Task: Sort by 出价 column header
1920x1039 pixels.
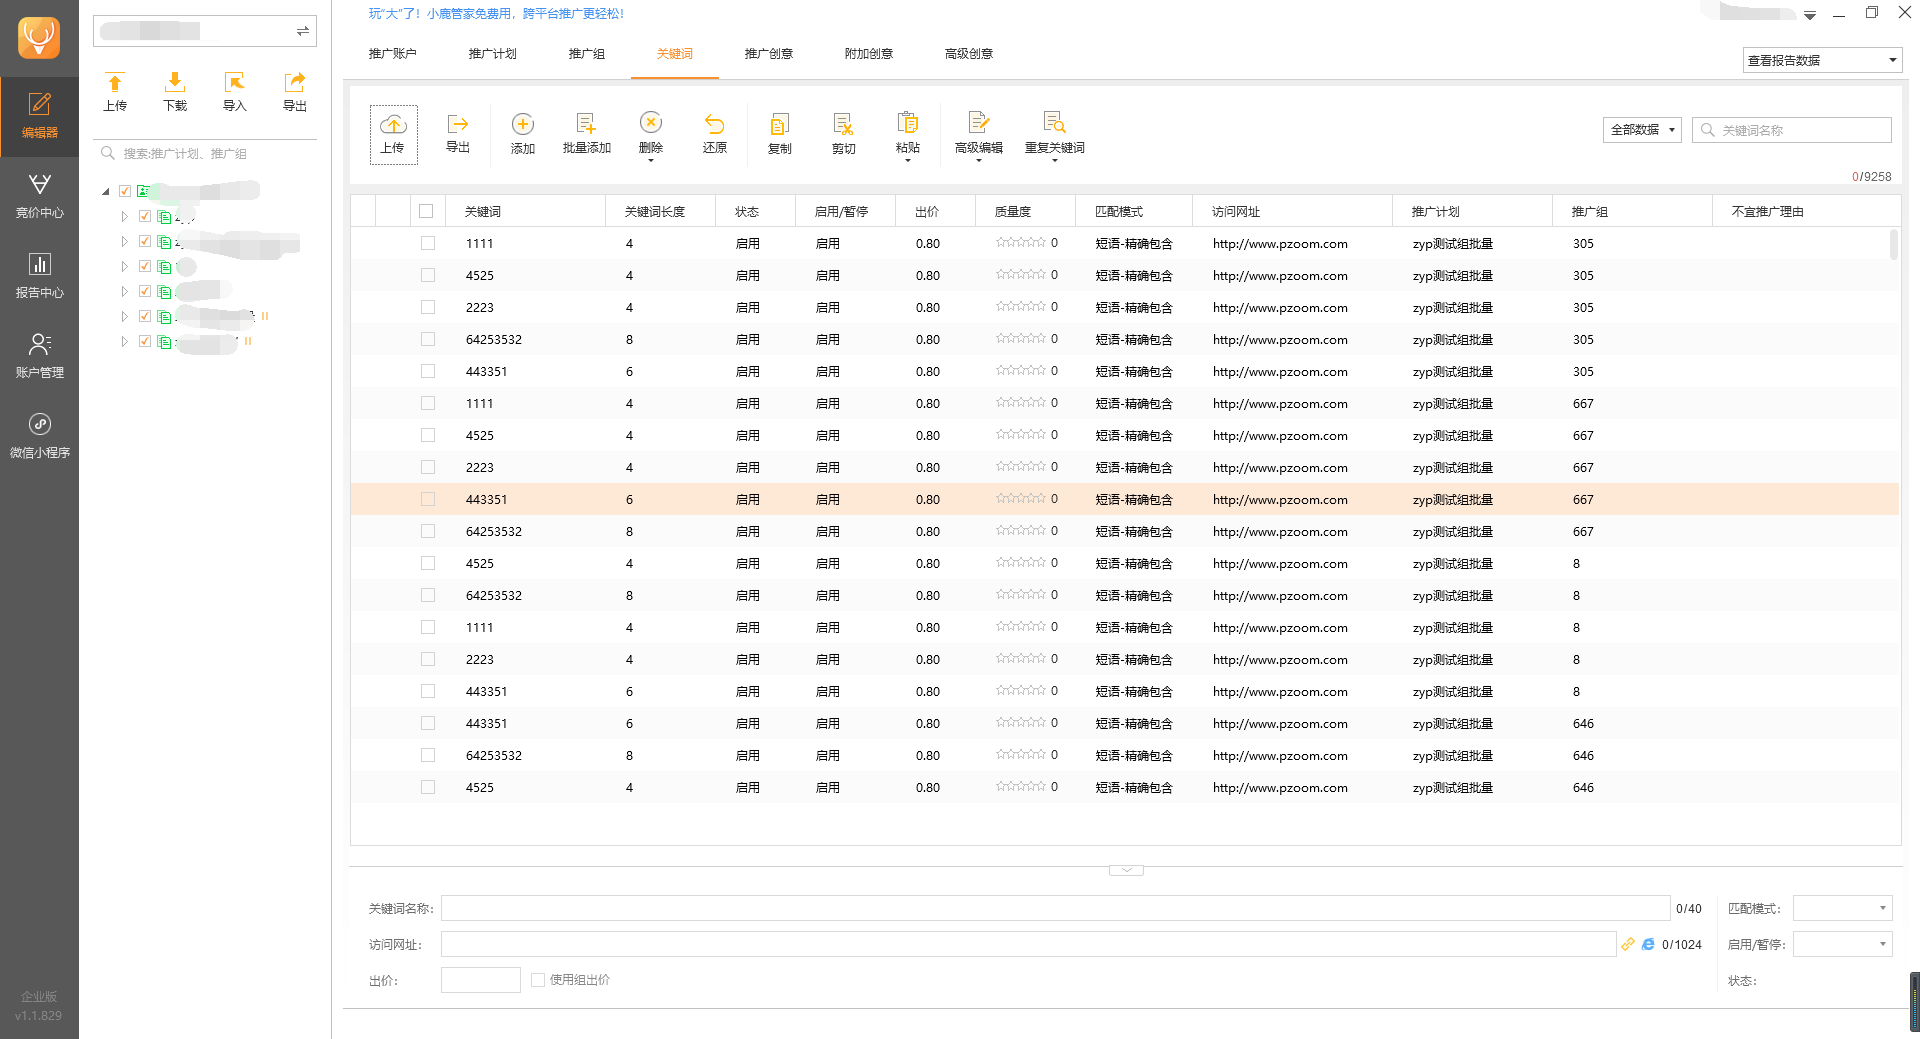Action: click(x=936, y=211)
